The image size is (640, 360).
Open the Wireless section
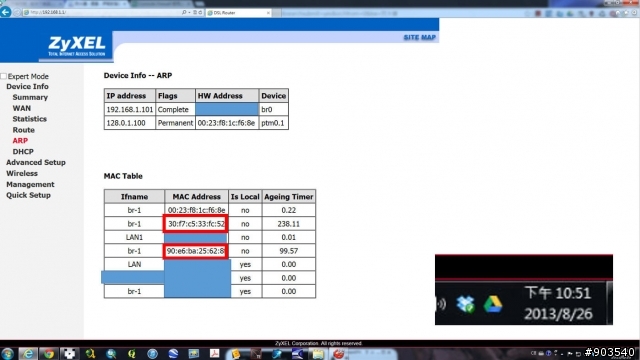click(x=22, y=173)
